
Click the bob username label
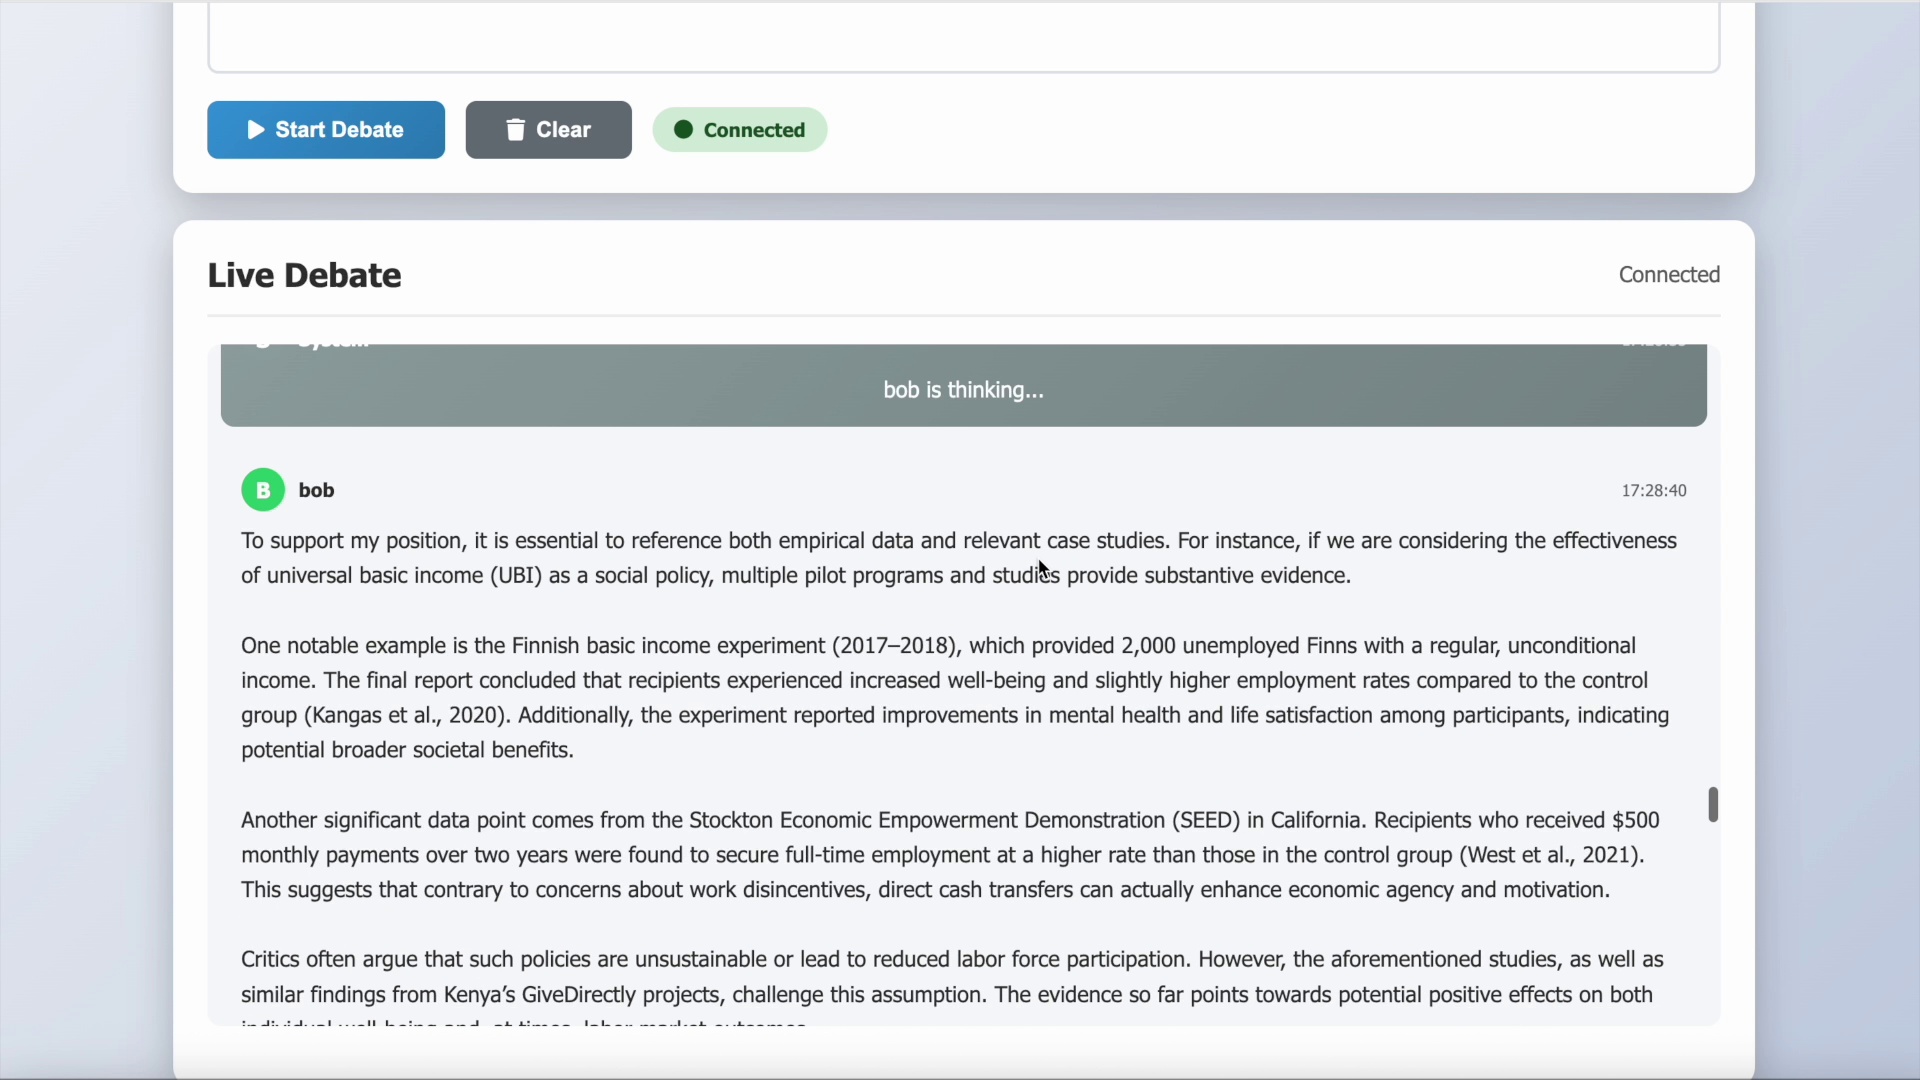(x=317, y=490)
